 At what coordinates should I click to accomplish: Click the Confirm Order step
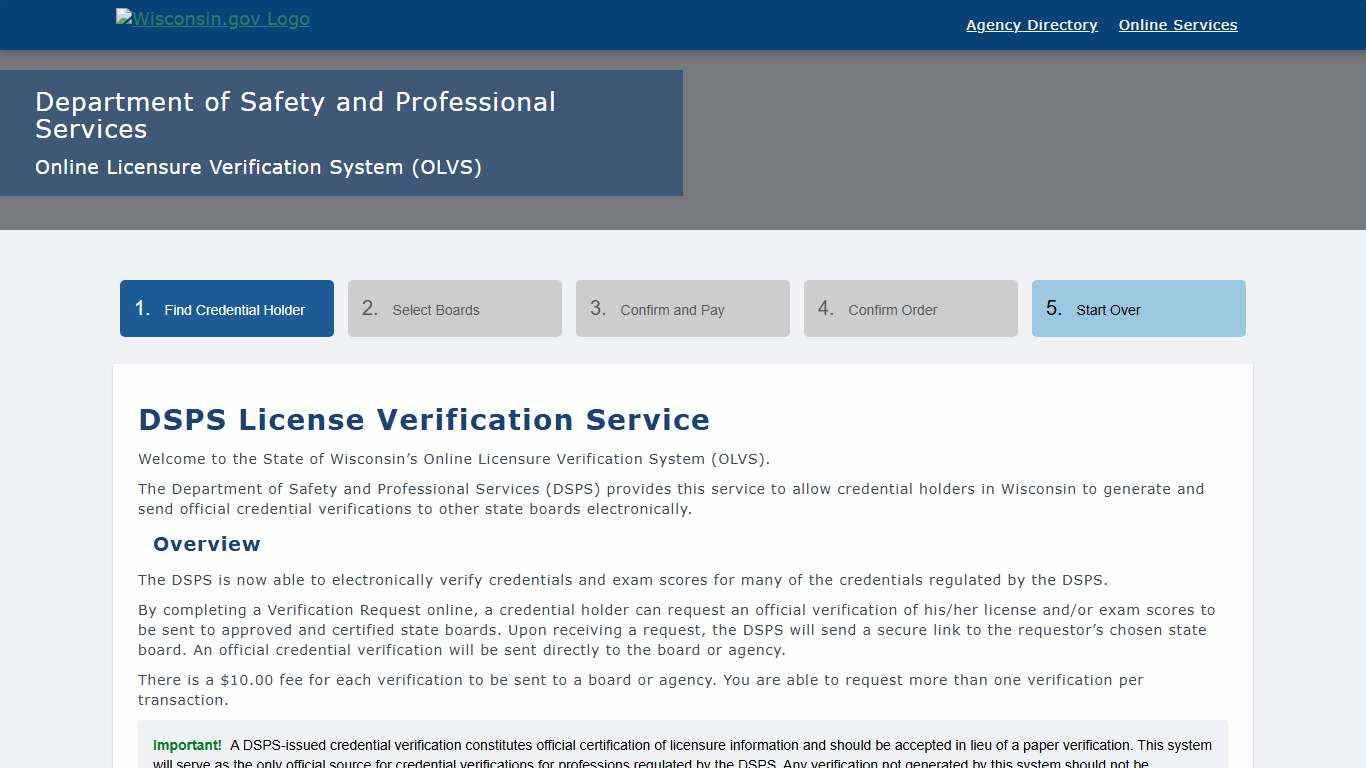tap(910, 308)
